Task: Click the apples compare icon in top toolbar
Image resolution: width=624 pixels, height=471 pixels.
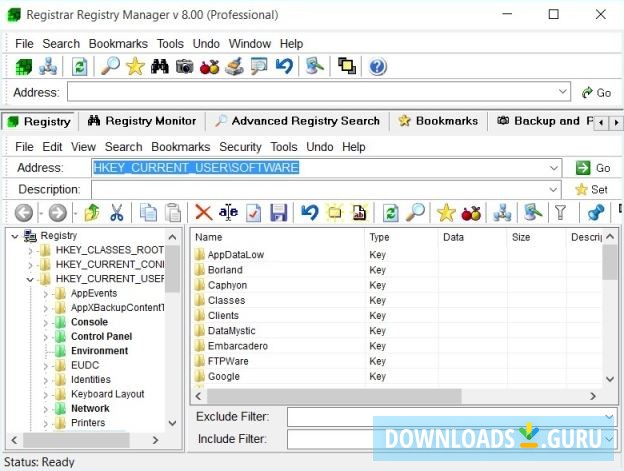Action: 210,66
